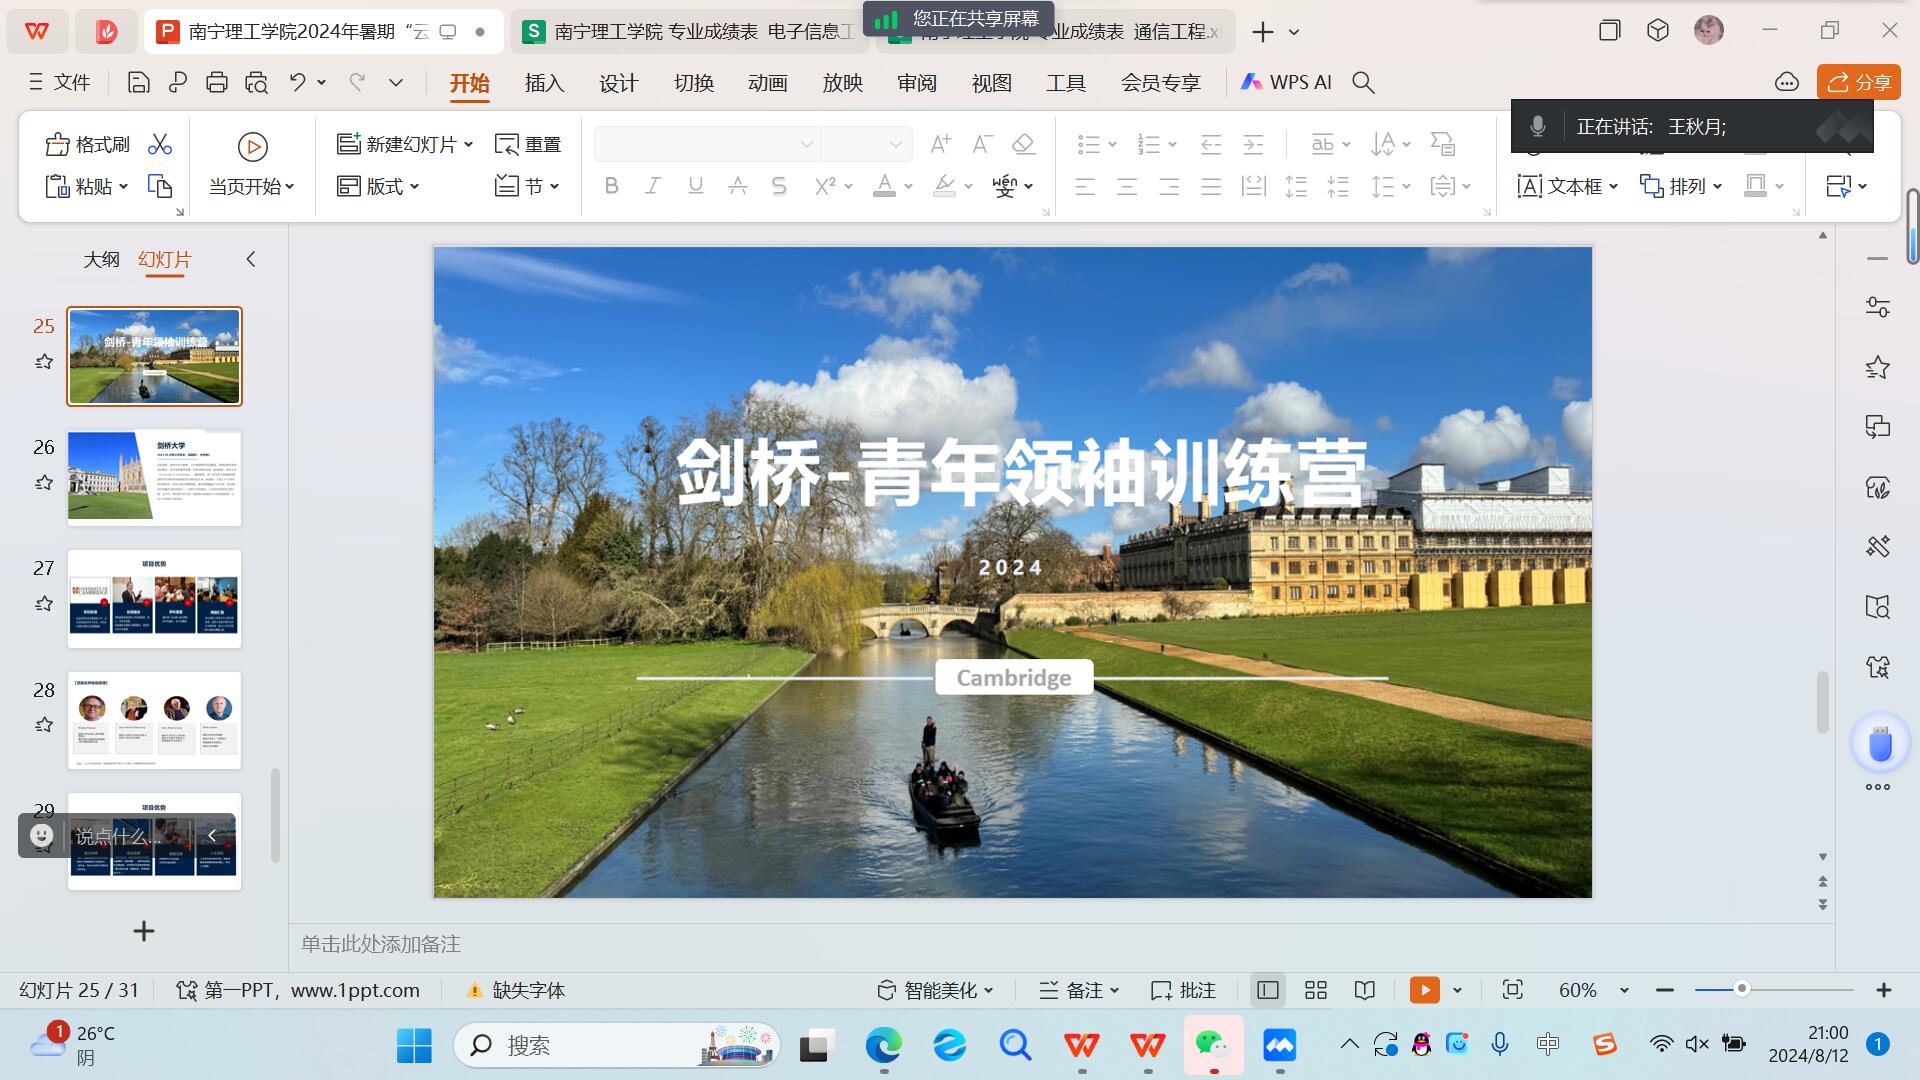Open Reading view icon in status bar
Screen dimensions: 1920x1080
(x=1365, y=990)
